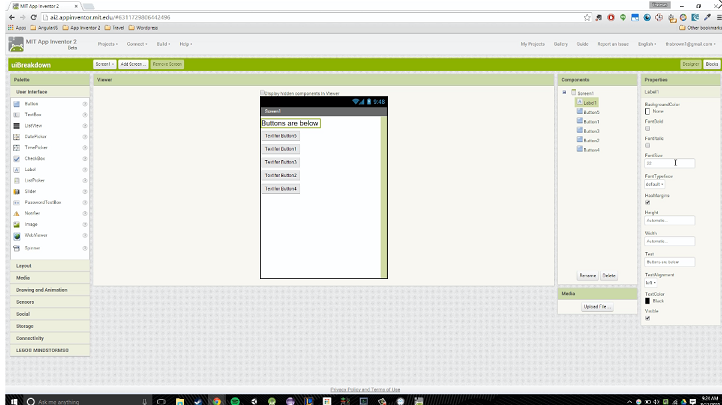Check Display hidden components in Viewer

point(262,92)
